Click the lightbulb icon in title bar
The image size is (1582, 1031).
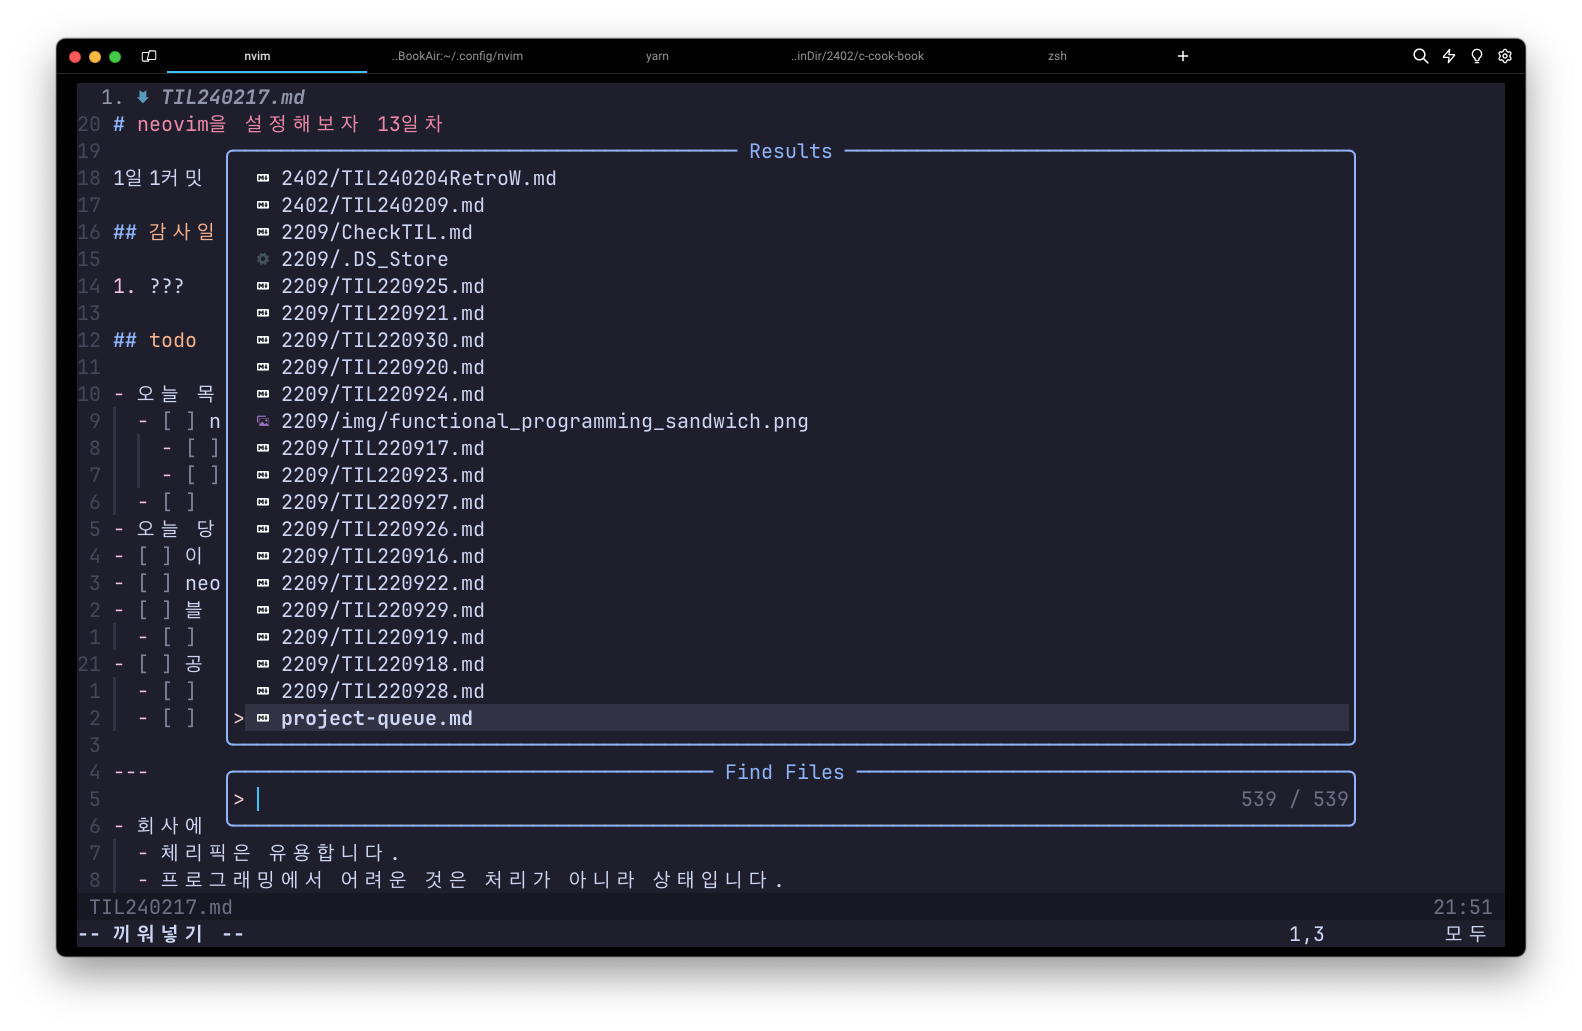pos(1477,56)
